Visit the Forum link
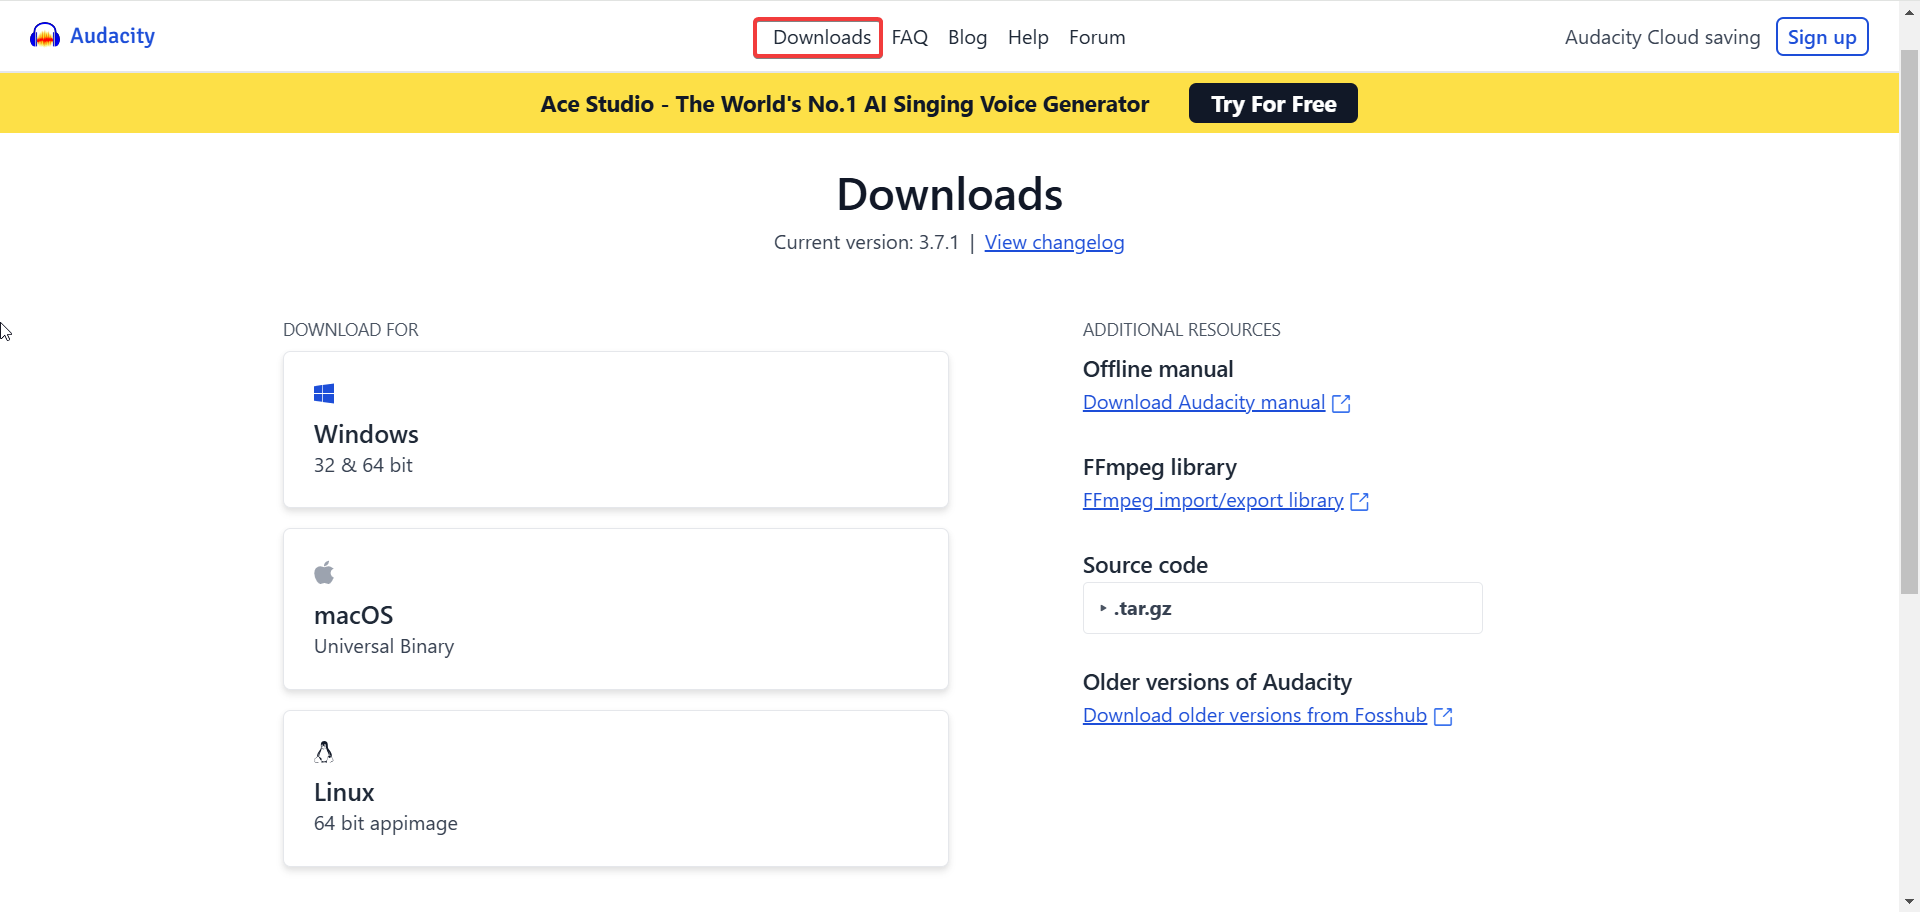Image resolution: width=1920 pixels, height=912 pixels. (1097, 37)
